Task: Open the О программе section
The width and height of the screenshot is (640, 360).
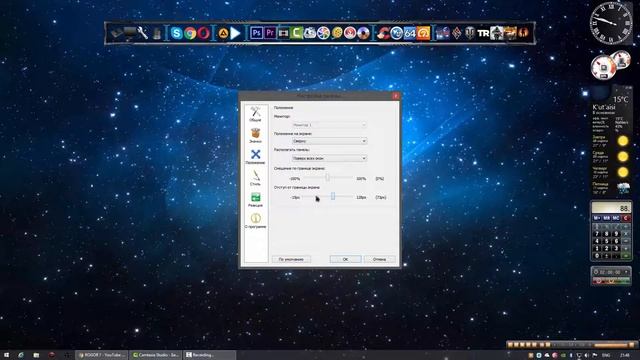Action: (x=256, y=221)
